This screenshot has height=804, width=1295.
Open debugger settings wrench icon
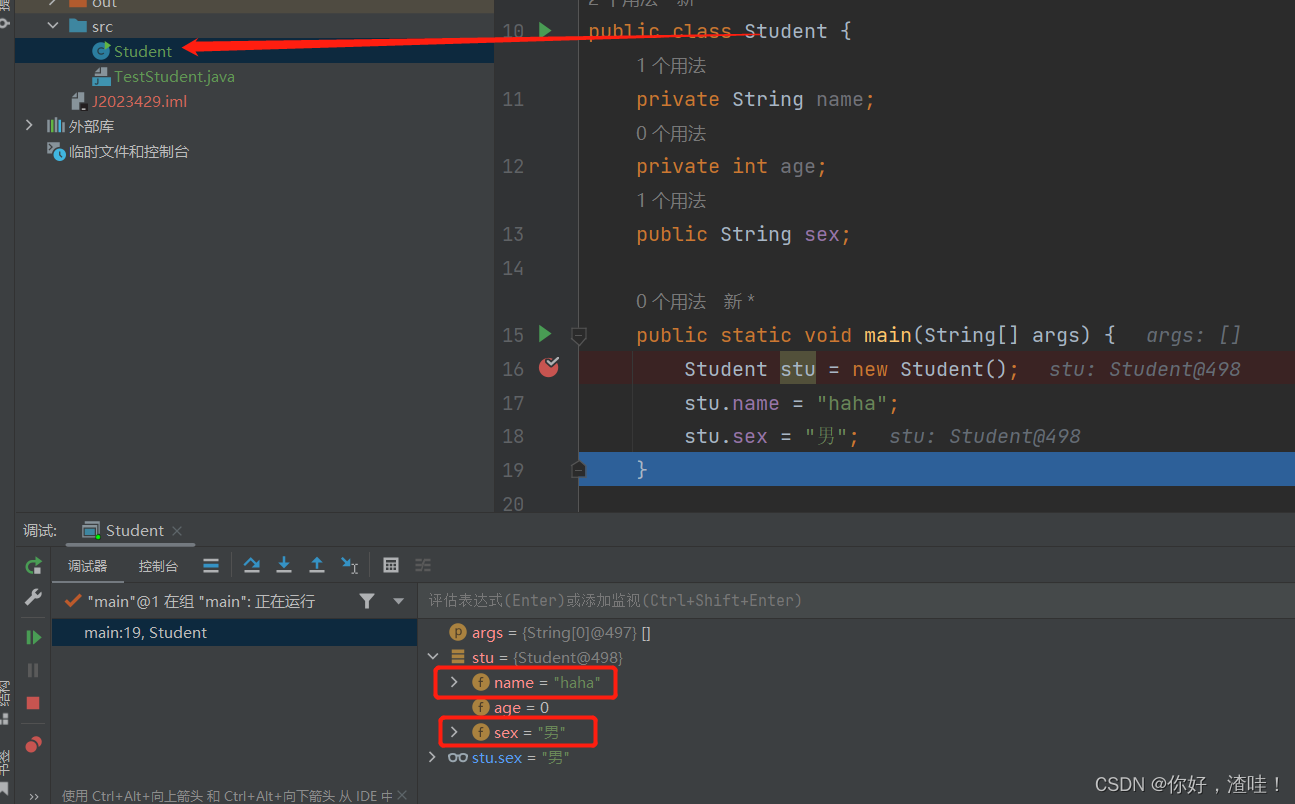pos(33,598)
